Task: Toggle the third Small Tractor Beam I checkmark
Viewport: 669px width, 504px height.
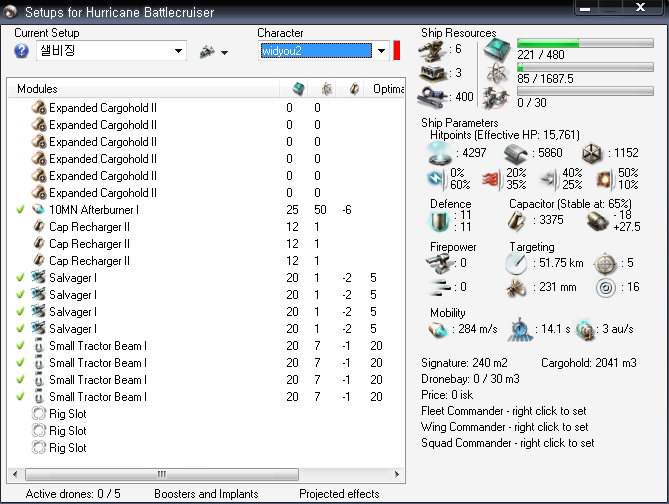Action: click(x=20, y=379)
